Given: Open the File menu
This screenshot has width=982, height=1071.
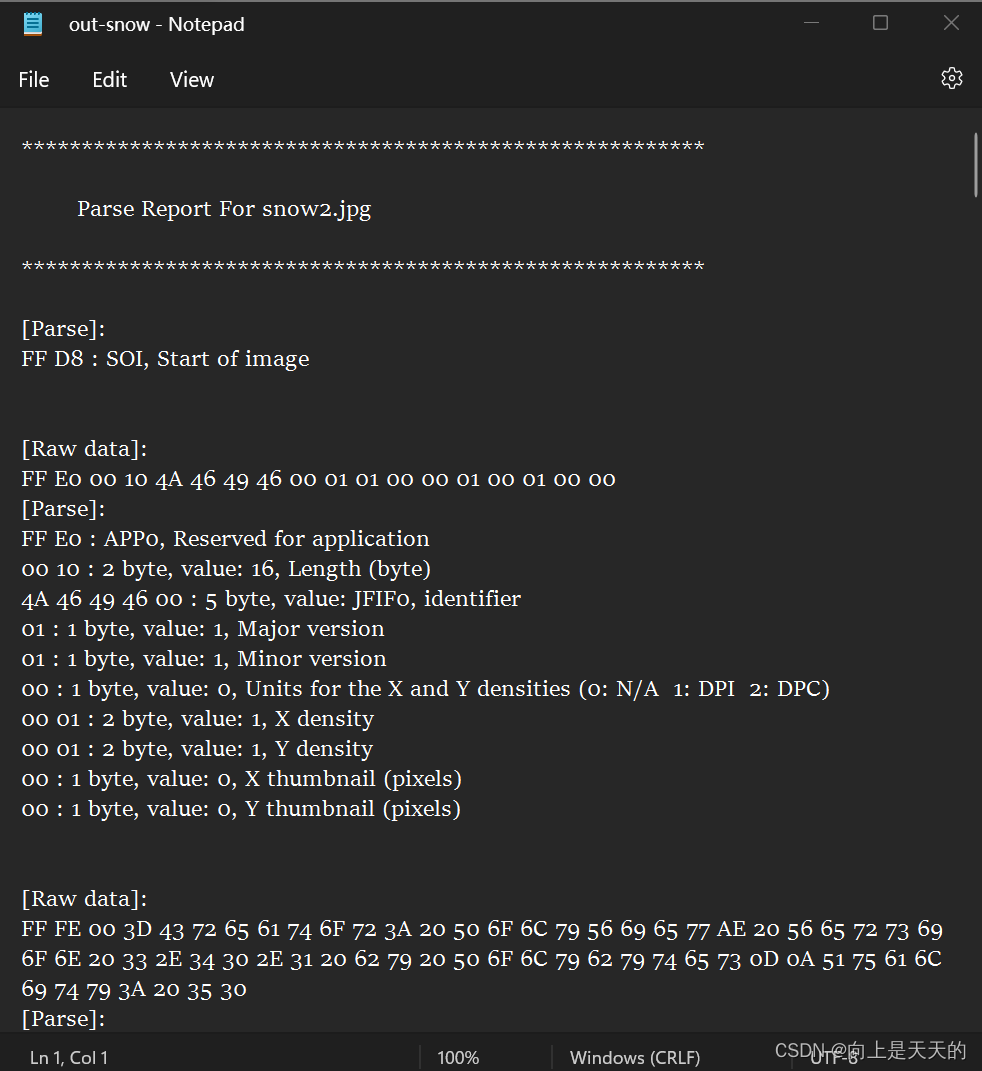Looking at the screenshot, I should (x=33, y=80).
